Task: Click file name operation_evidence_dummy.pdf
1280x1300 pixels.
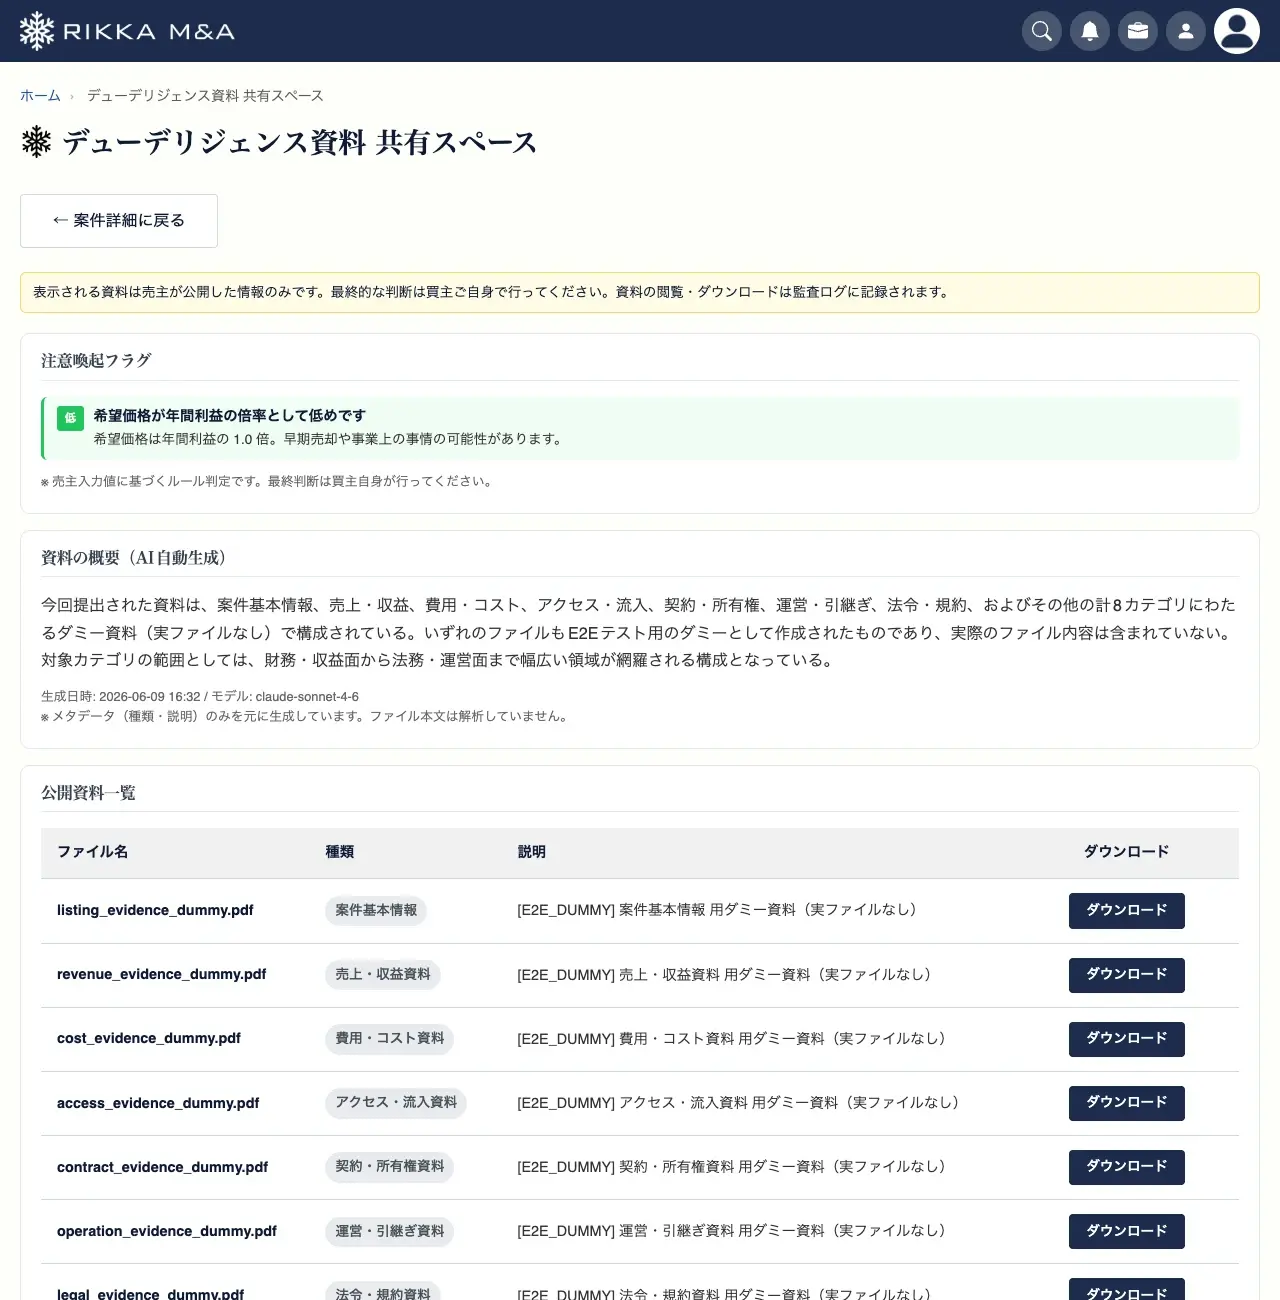Action: coord(167,1231)
